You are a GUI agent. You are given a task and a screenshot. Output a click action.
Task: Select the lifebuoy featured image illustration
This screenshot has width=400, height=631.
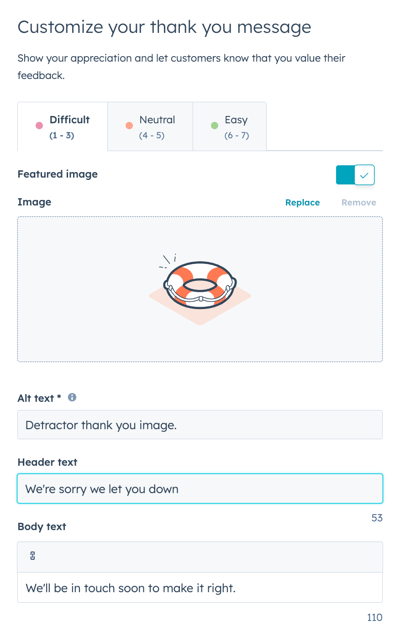point(200,289)
